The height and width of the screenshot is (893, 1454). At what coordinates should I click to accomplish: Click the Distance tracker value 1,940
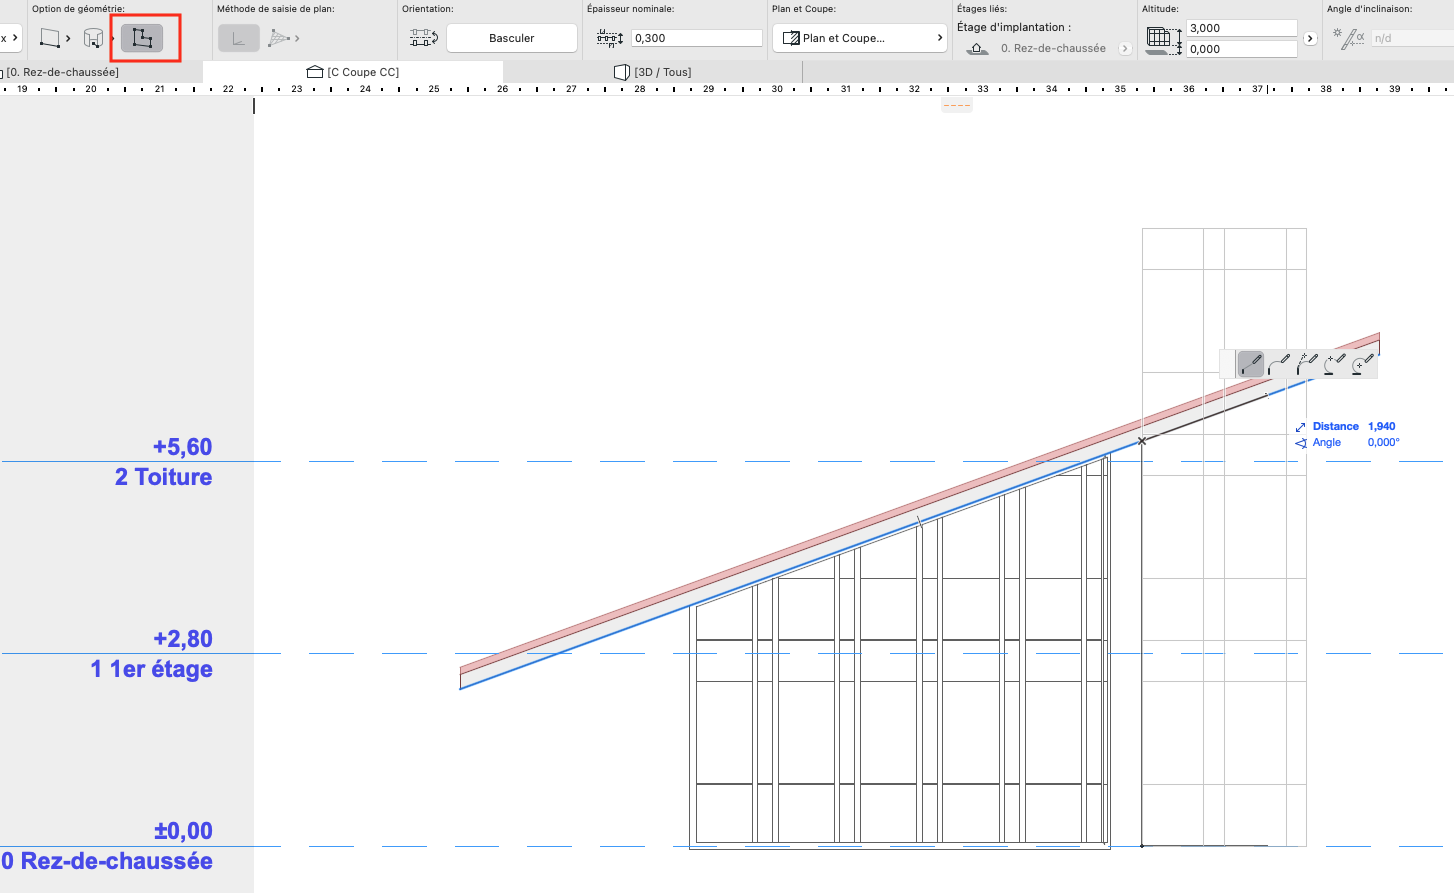(x=1381, y=426)
